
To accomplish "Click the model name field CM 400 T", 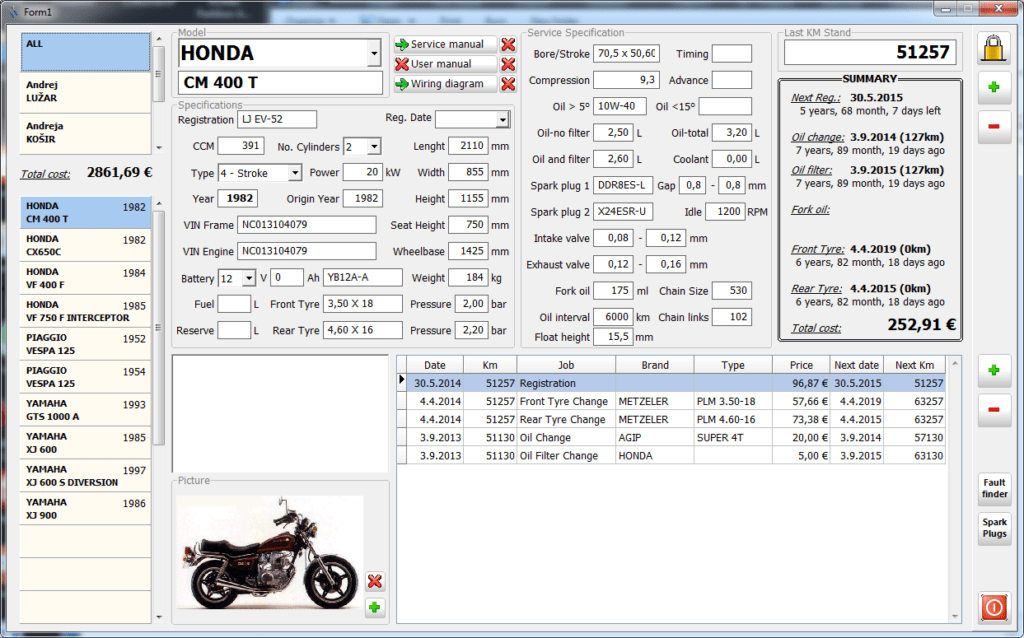I will (x=280, y=83).
